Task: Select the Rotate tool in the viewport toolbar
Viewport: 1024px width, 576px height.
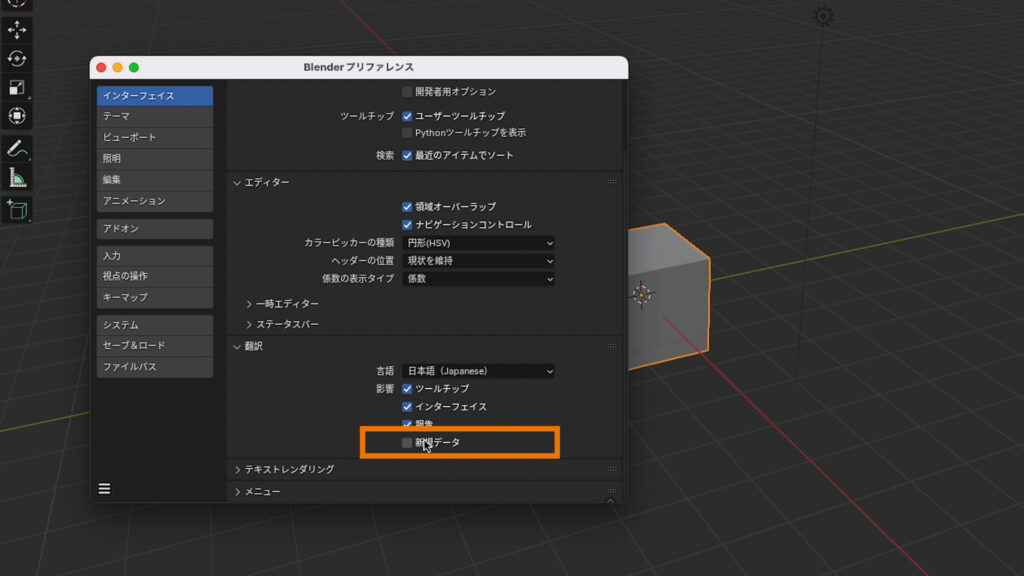Action: 17,59
